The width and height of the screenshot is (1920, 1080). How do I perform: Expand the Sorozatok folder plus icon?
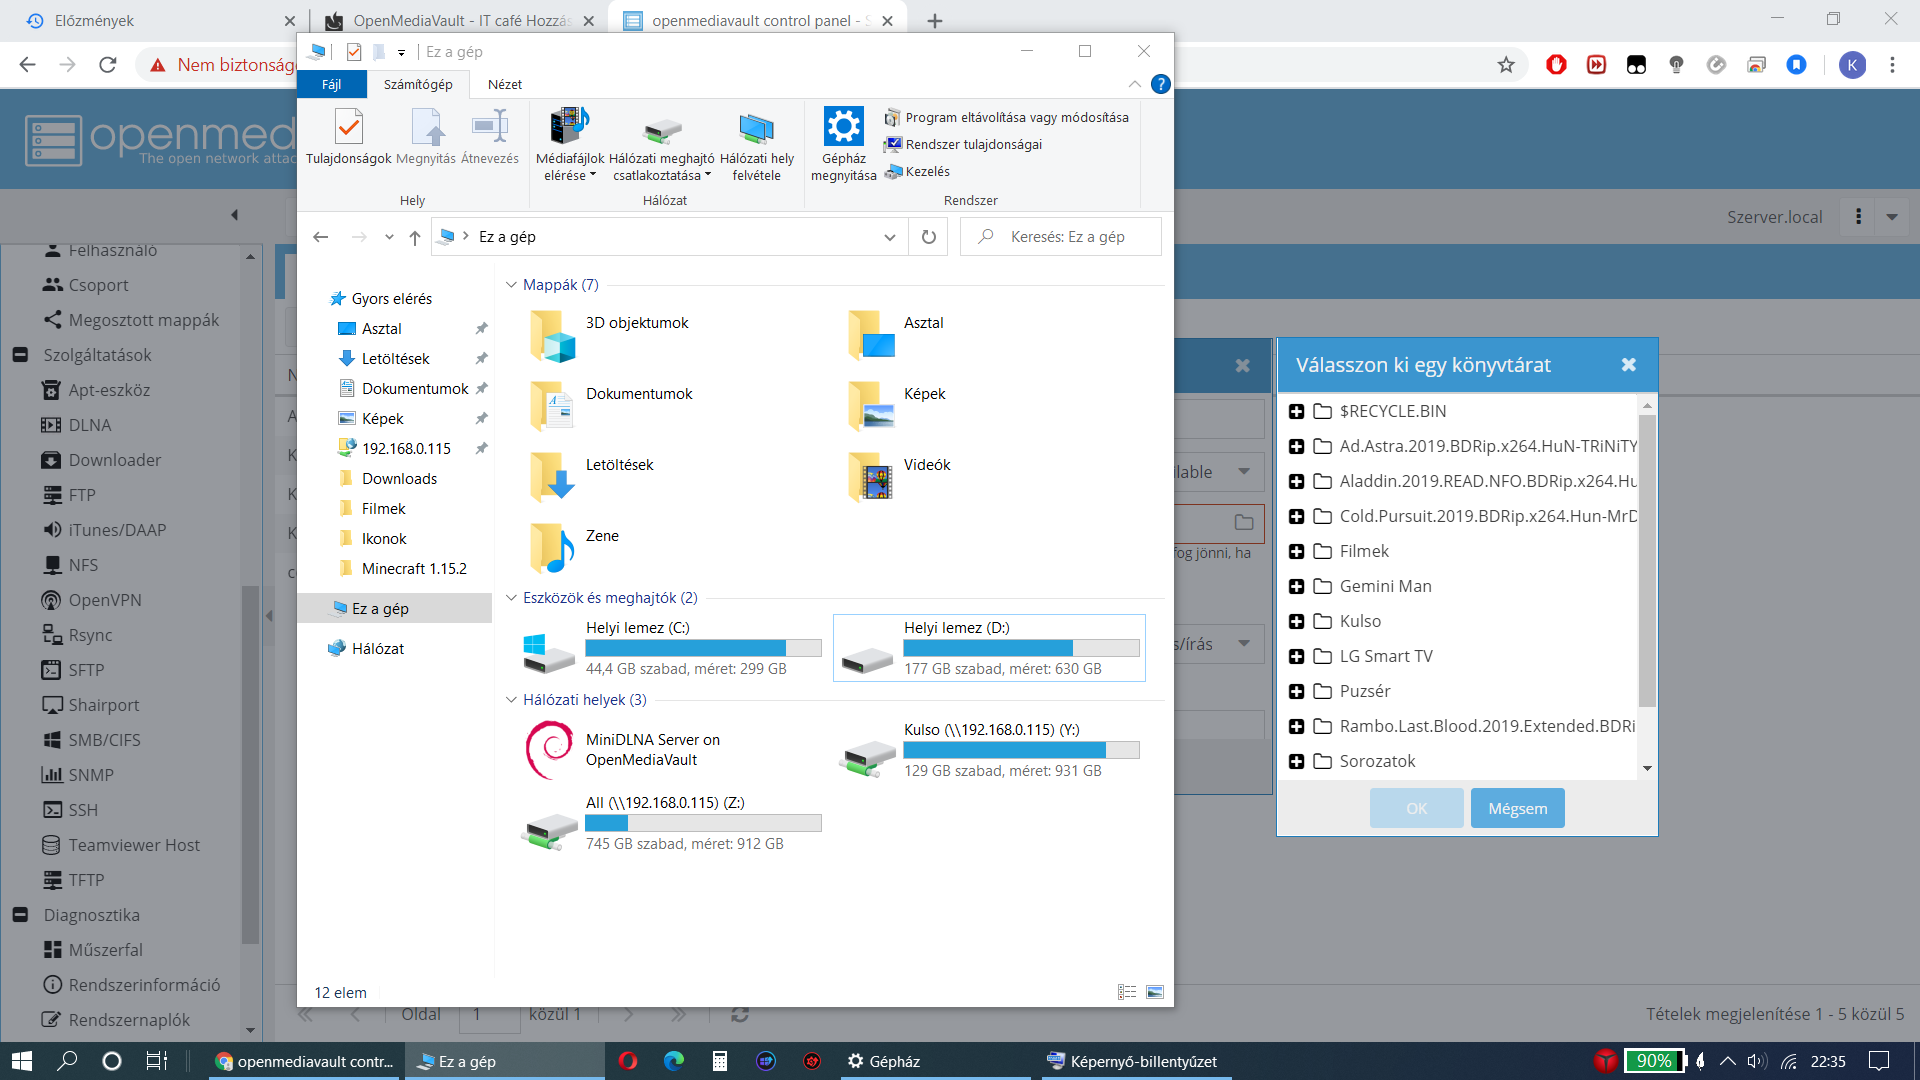[x=1297, y=762]
